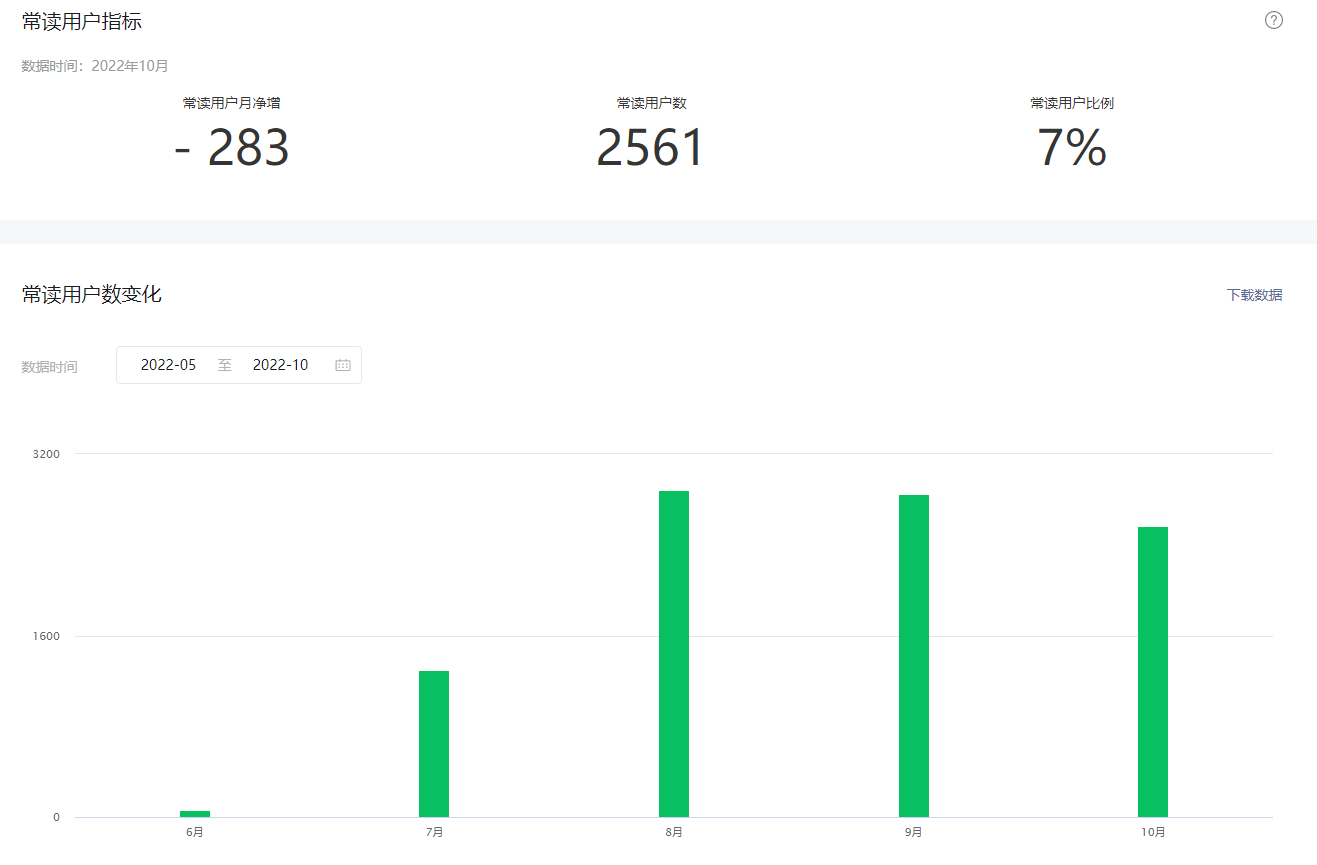Select the 7月 bar in chart
The image size is (1317, 865).
pyautogui.click(x=434, y=744)
